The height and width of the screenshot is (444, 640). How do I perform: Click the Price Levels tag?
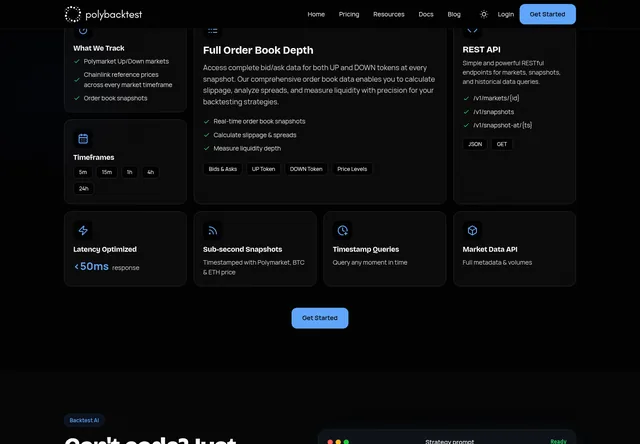352,169
